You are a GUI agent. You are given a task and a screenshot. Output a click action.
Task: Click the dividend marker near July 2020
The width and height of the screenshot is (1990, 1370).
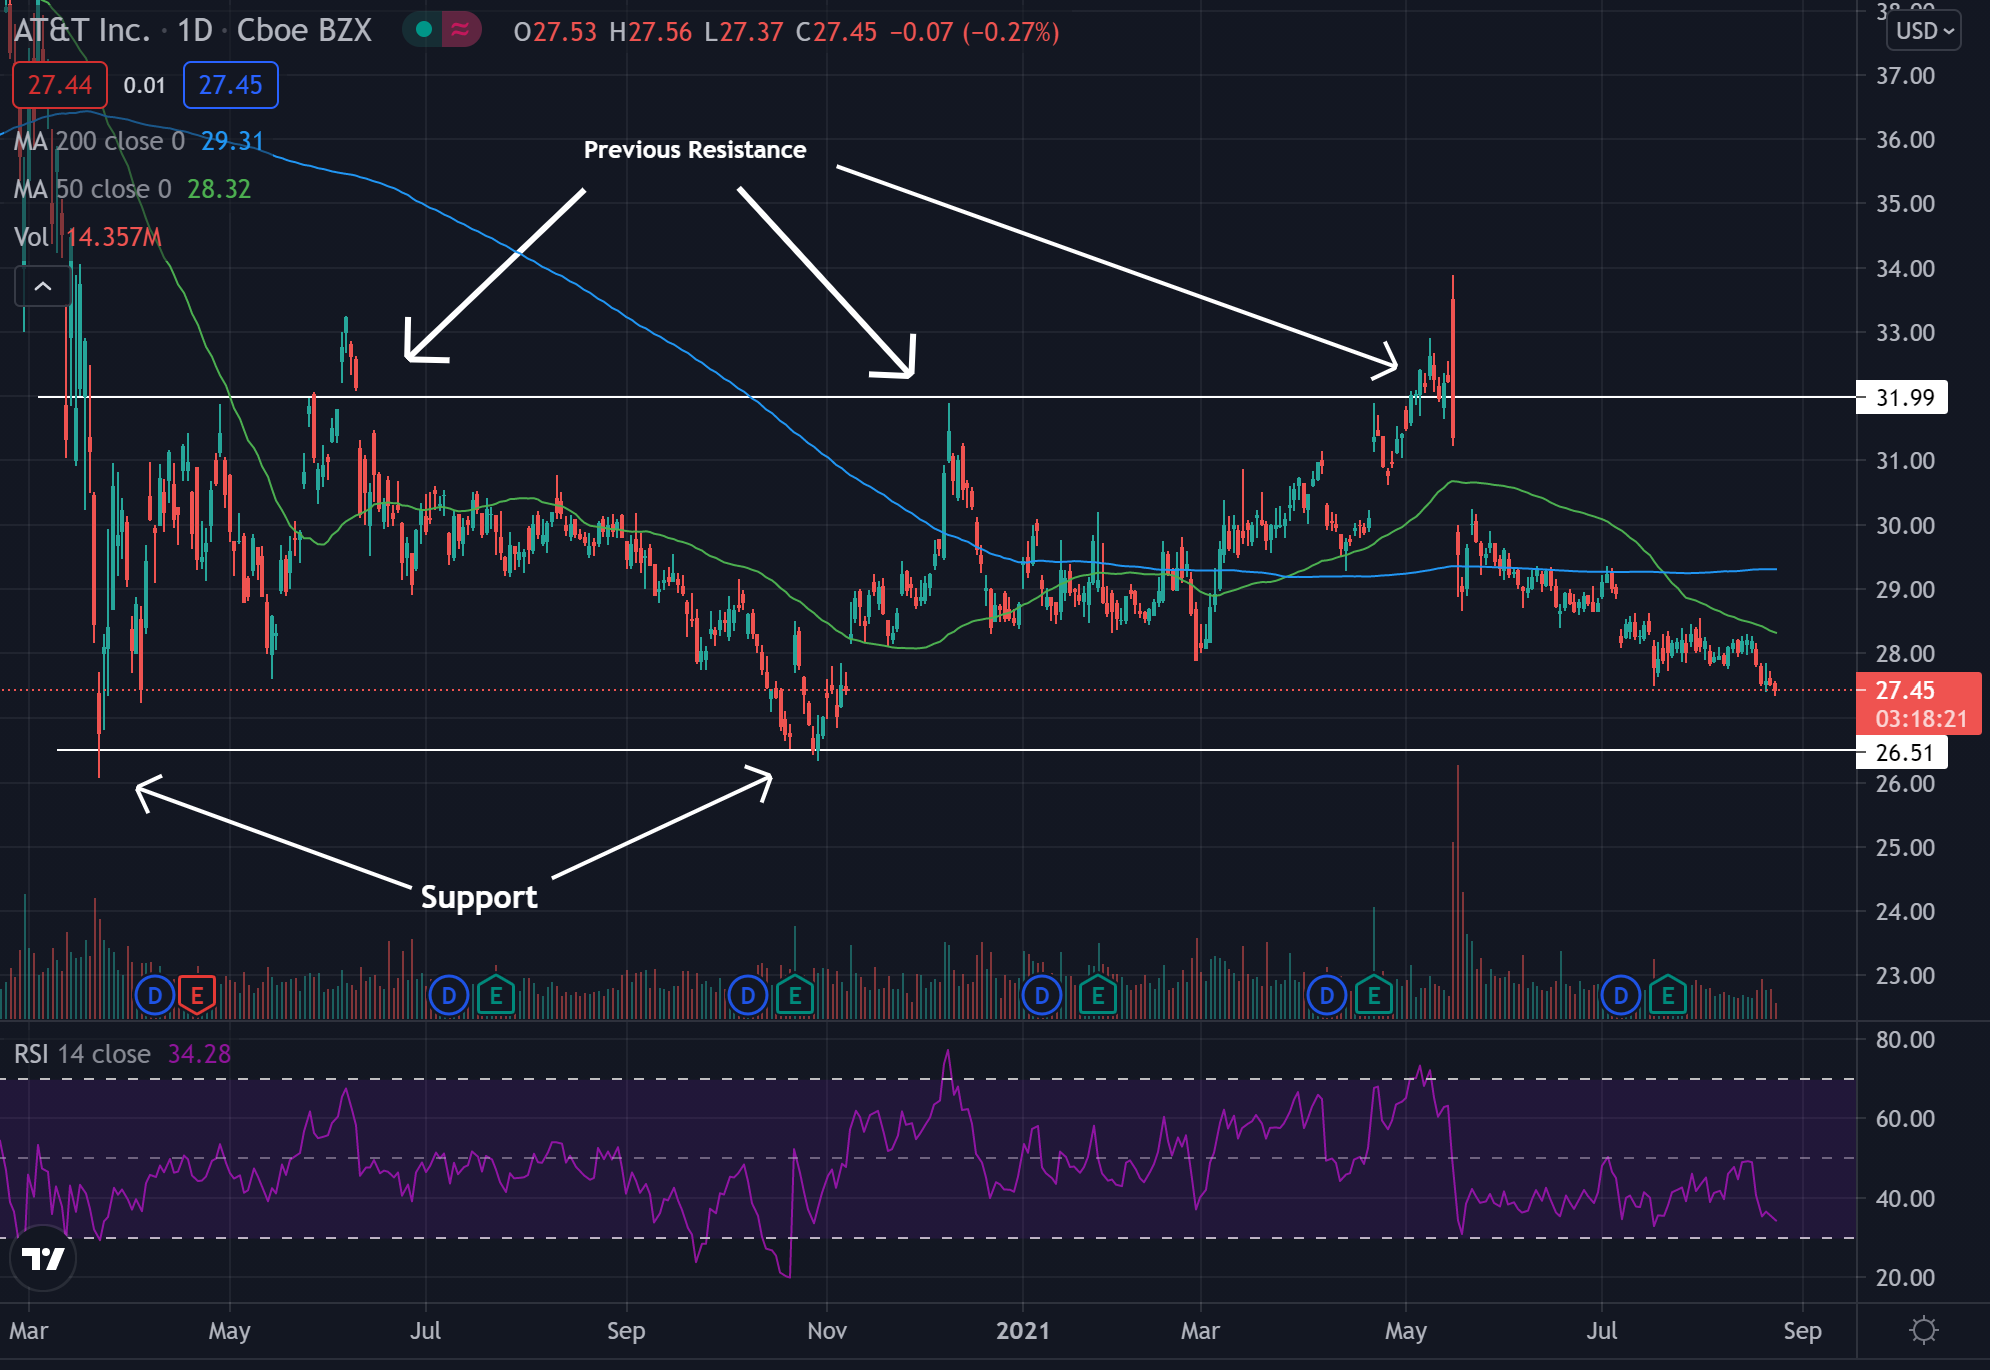click(449, 995)
